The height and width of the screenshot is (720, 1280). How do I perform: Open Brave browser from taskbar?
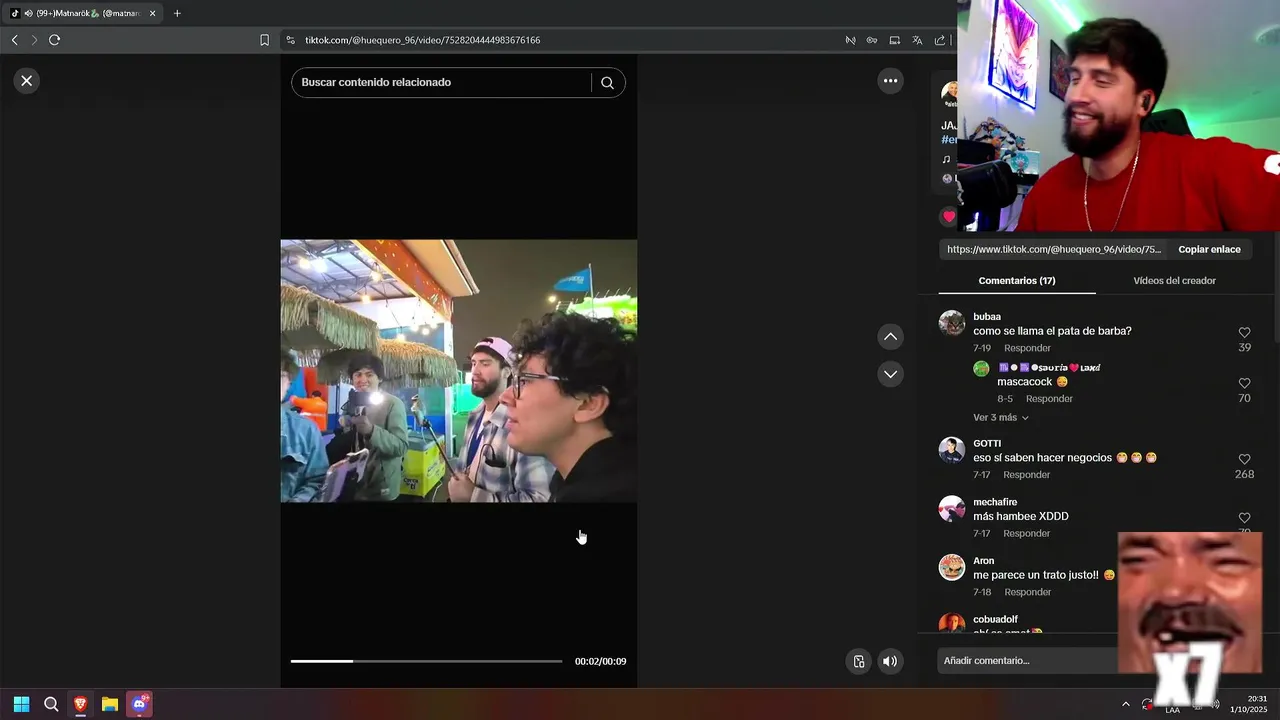tap(80, 704)
